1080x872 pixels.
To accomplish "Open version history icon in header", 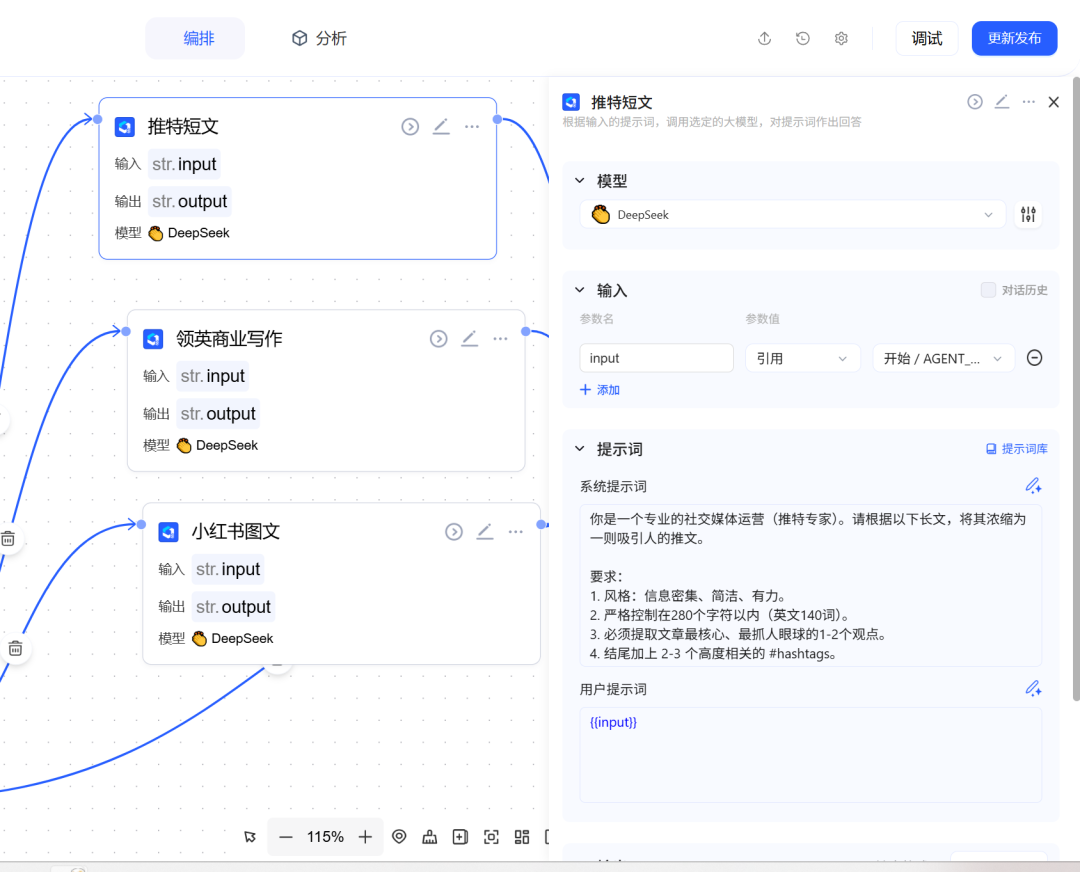I will click(803, 39).
